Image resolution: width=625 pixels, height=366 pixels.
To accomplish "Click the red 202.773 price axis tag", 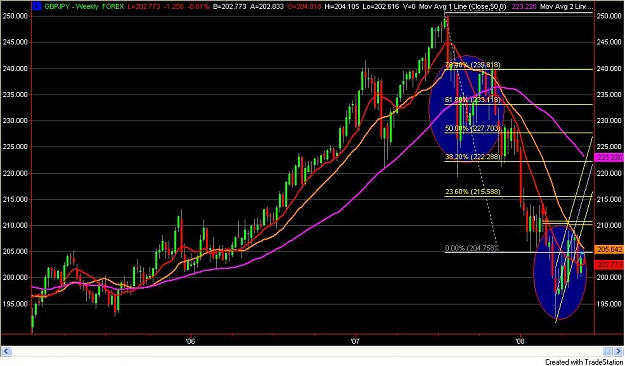I will point(609,264).
